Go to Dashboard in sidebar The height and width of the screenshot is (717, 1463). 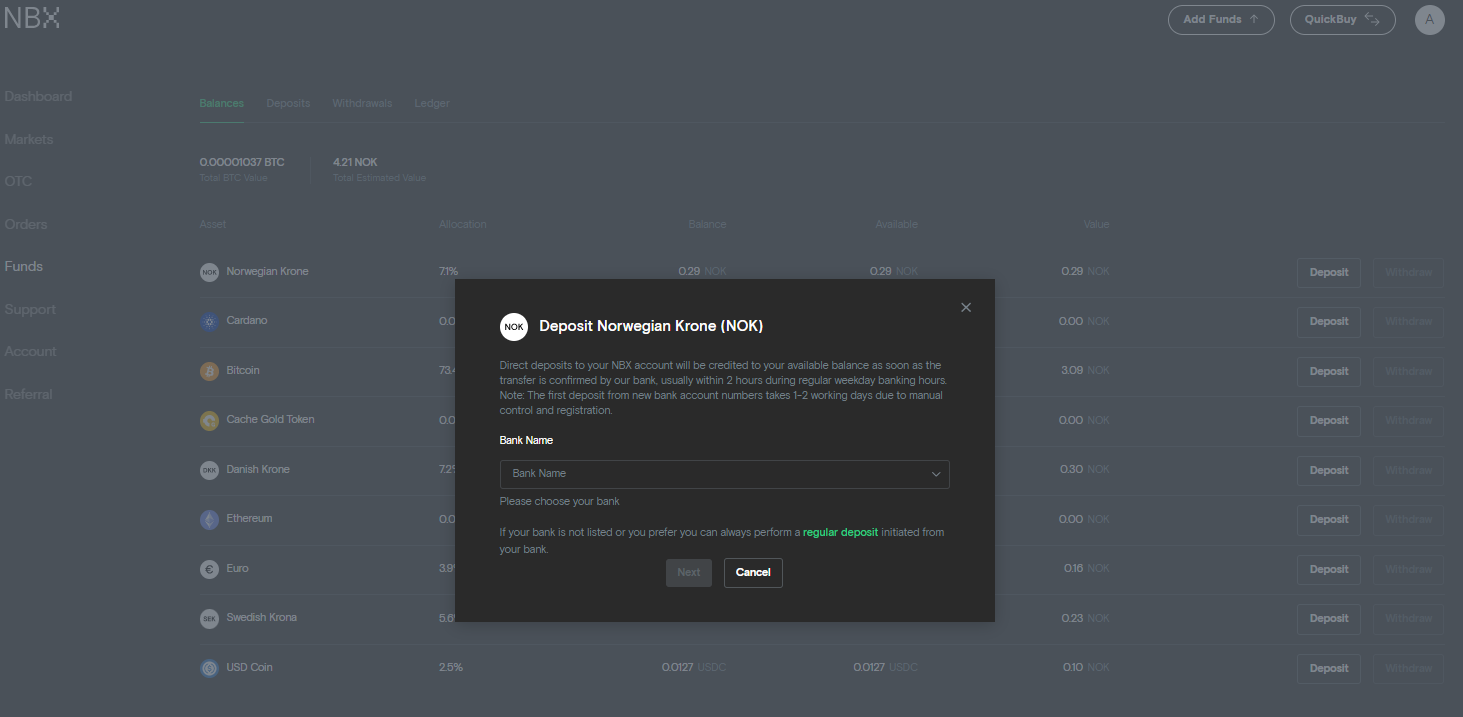38,96
